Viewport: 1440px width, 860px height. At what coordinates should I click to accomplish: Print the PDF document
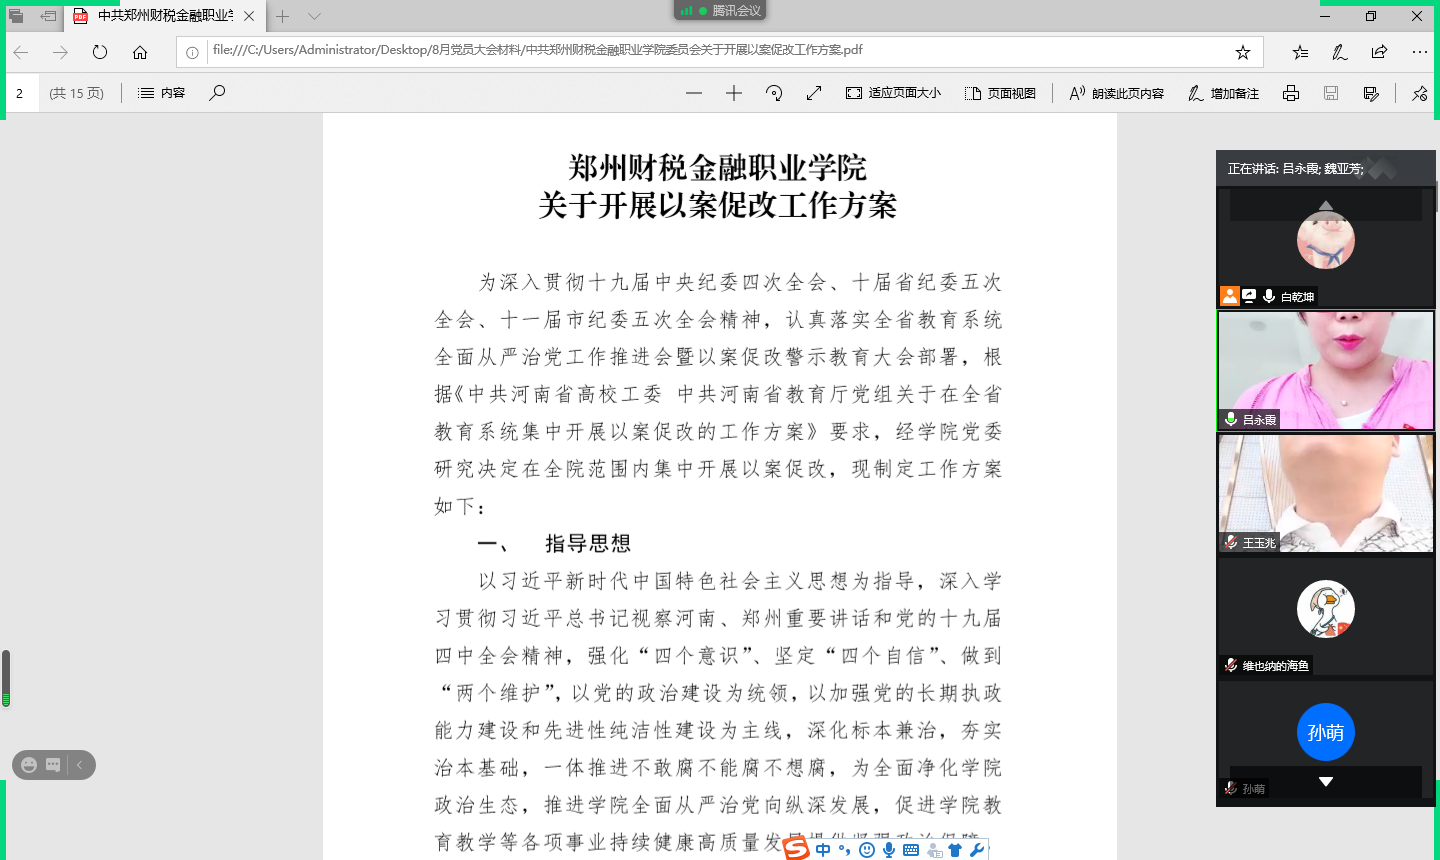point(1291,93)
